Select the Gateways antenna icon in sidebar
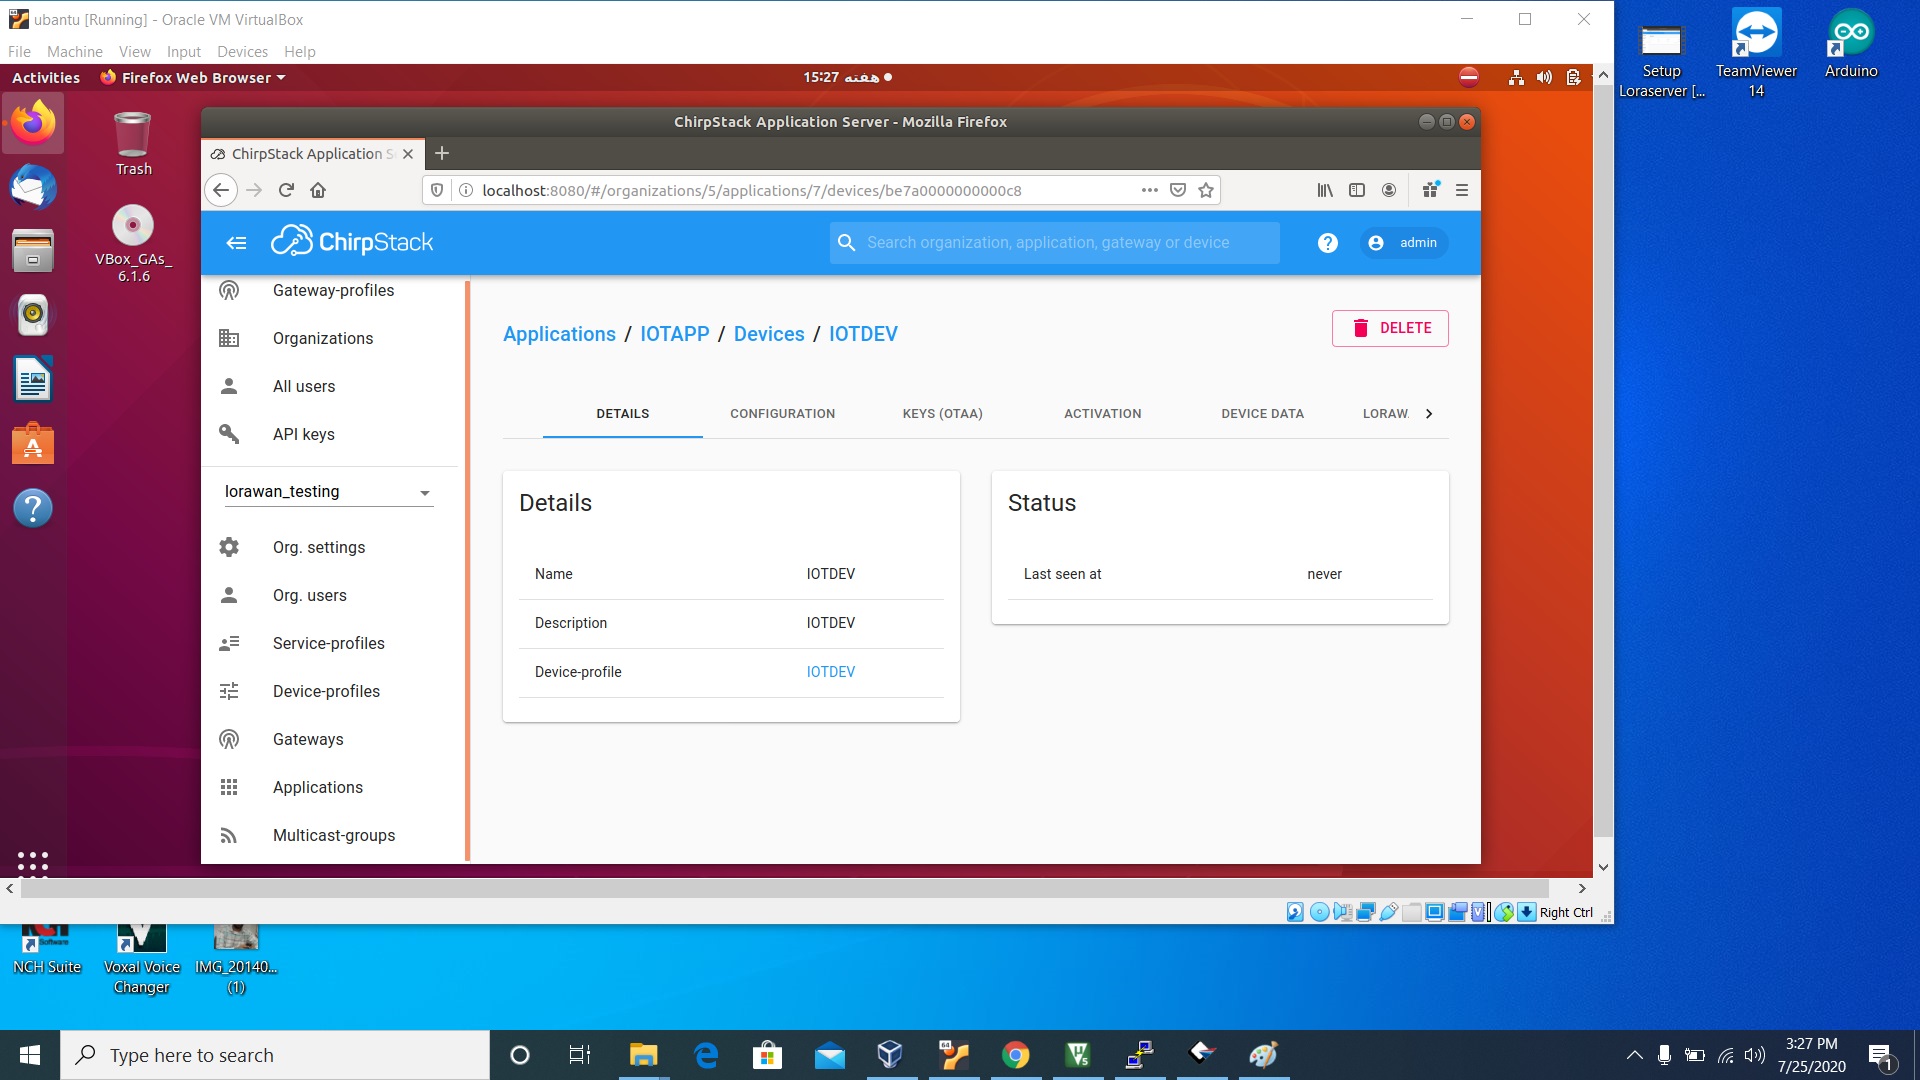 pyautogui.click(x=229, y=739)
